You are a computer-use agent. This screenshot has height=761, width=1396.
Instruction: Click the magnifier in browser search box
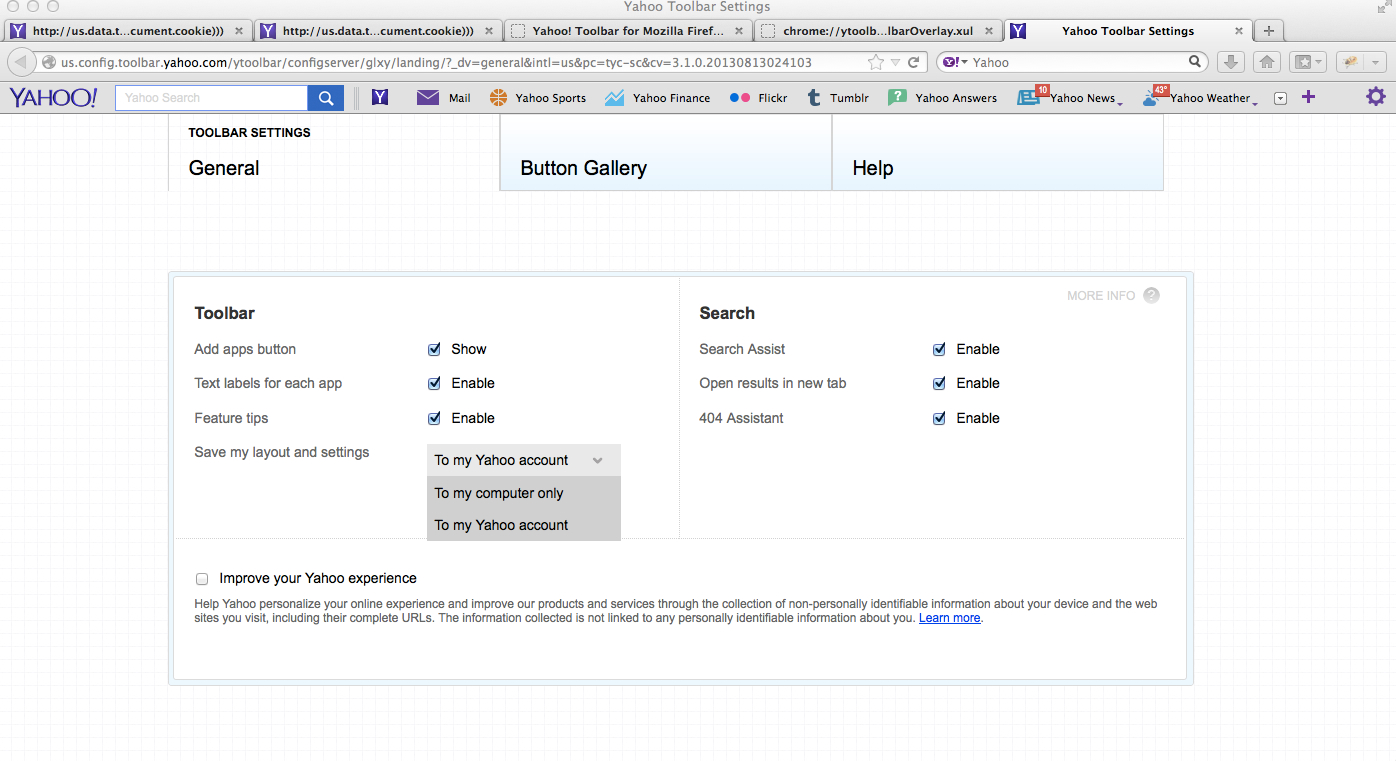pyautogui.click(x=1196, y=61)
